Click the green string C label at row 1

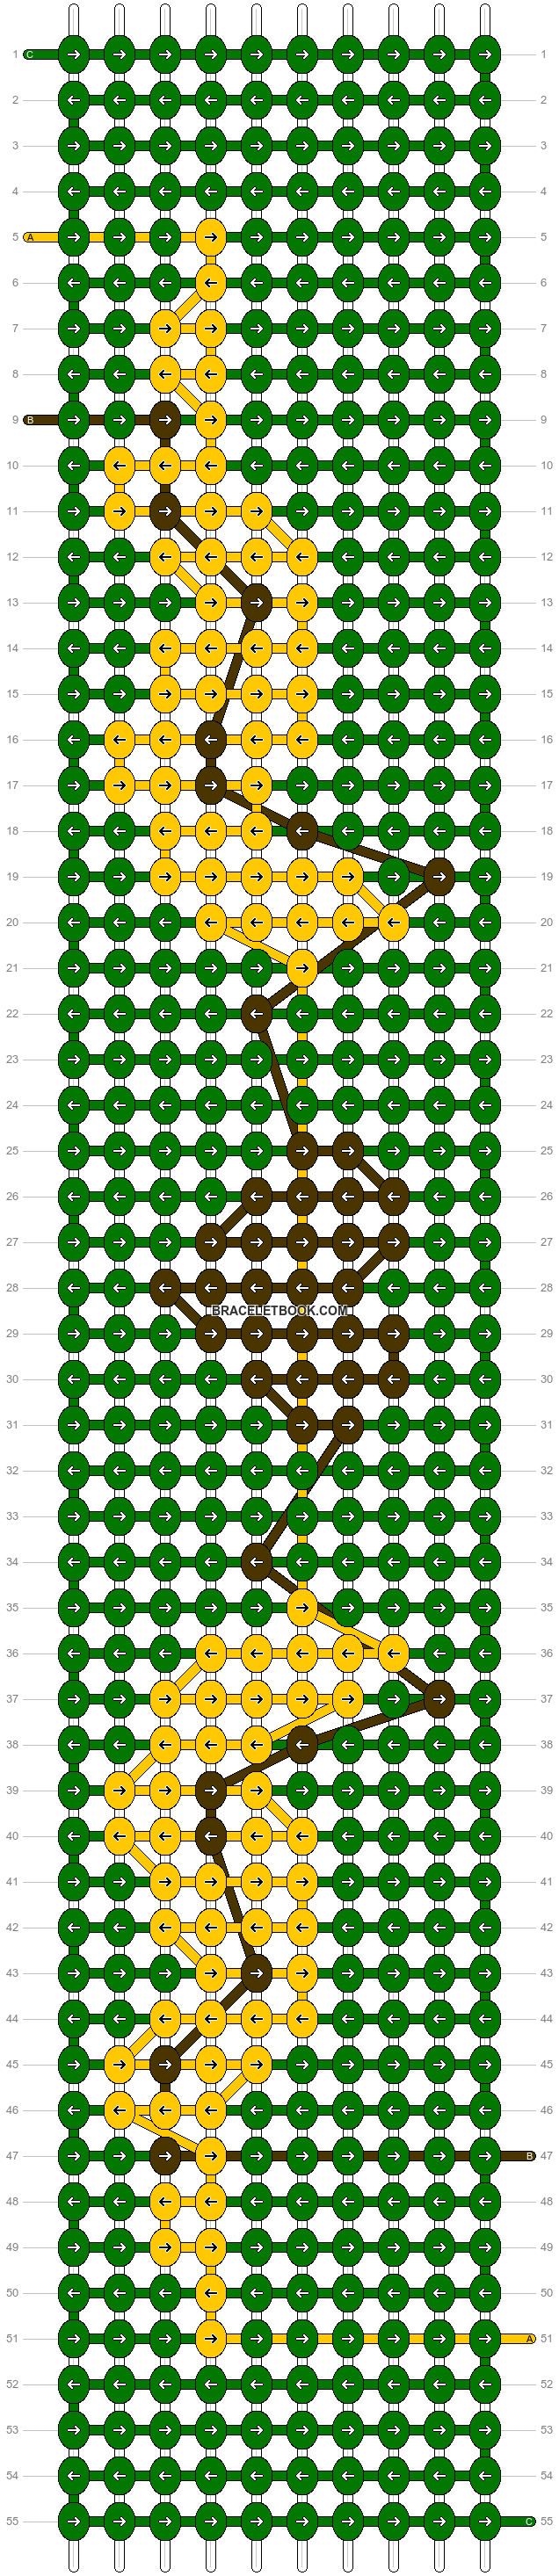point(30,54)
